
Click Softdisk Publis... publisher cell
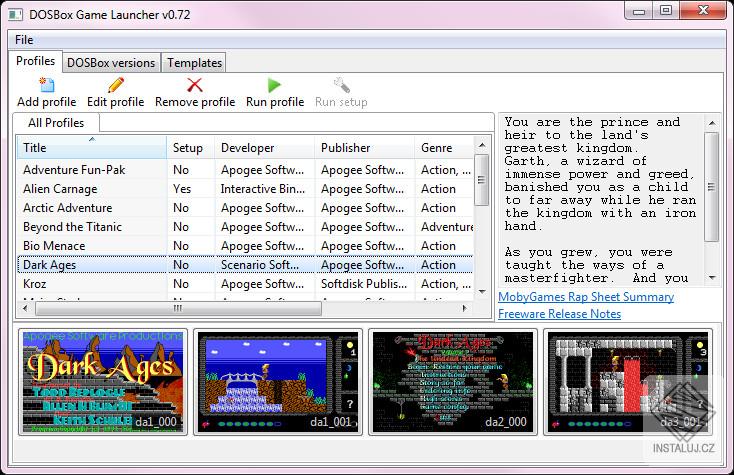click(x=364, y=284)
